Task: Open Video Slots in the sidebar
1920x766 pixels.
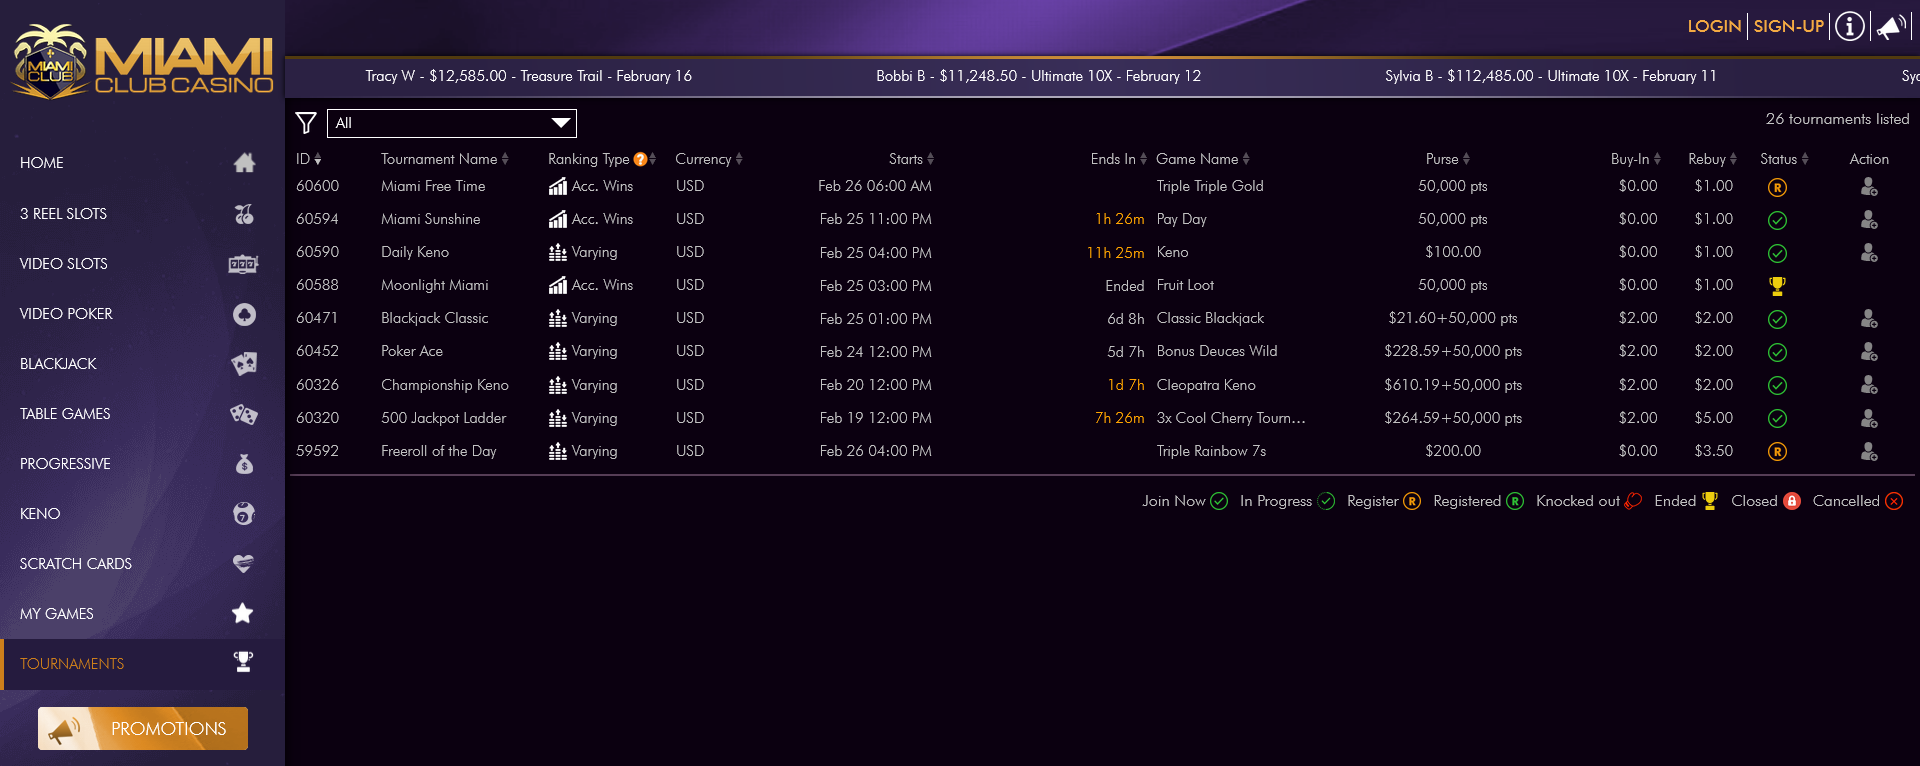Action: pos(140,264)
